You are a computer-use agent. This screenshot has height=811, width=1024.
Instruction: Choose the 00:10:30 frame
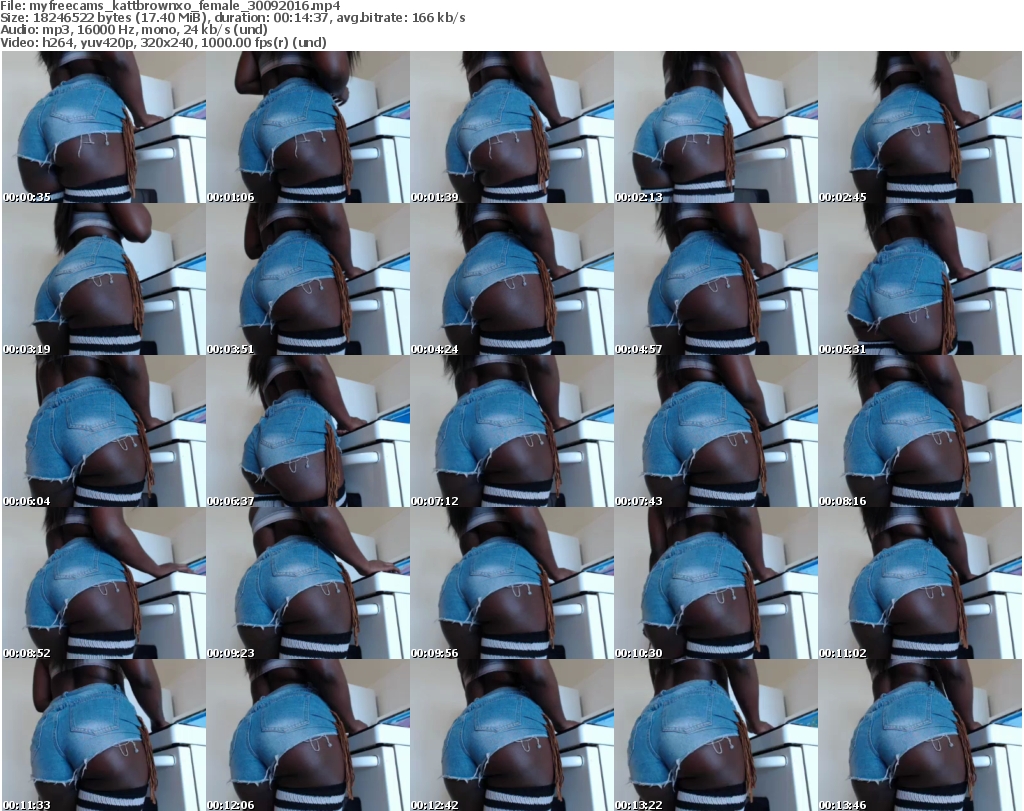coord(716,584)
